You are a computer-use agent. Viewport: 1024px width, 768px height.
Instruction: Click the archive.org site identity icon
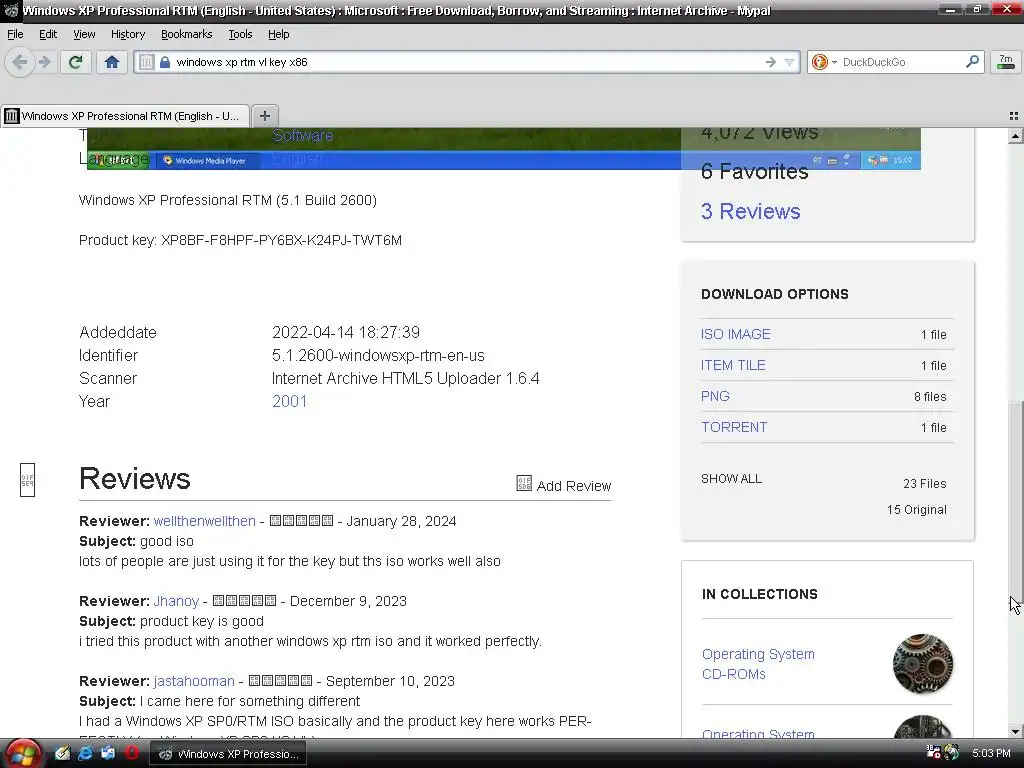(146, 62)
